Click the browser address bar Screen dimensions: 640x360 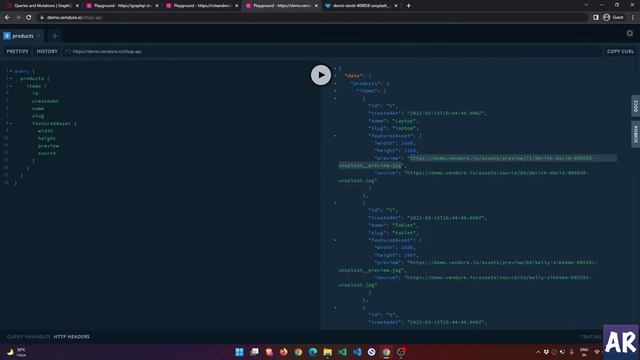312,18
